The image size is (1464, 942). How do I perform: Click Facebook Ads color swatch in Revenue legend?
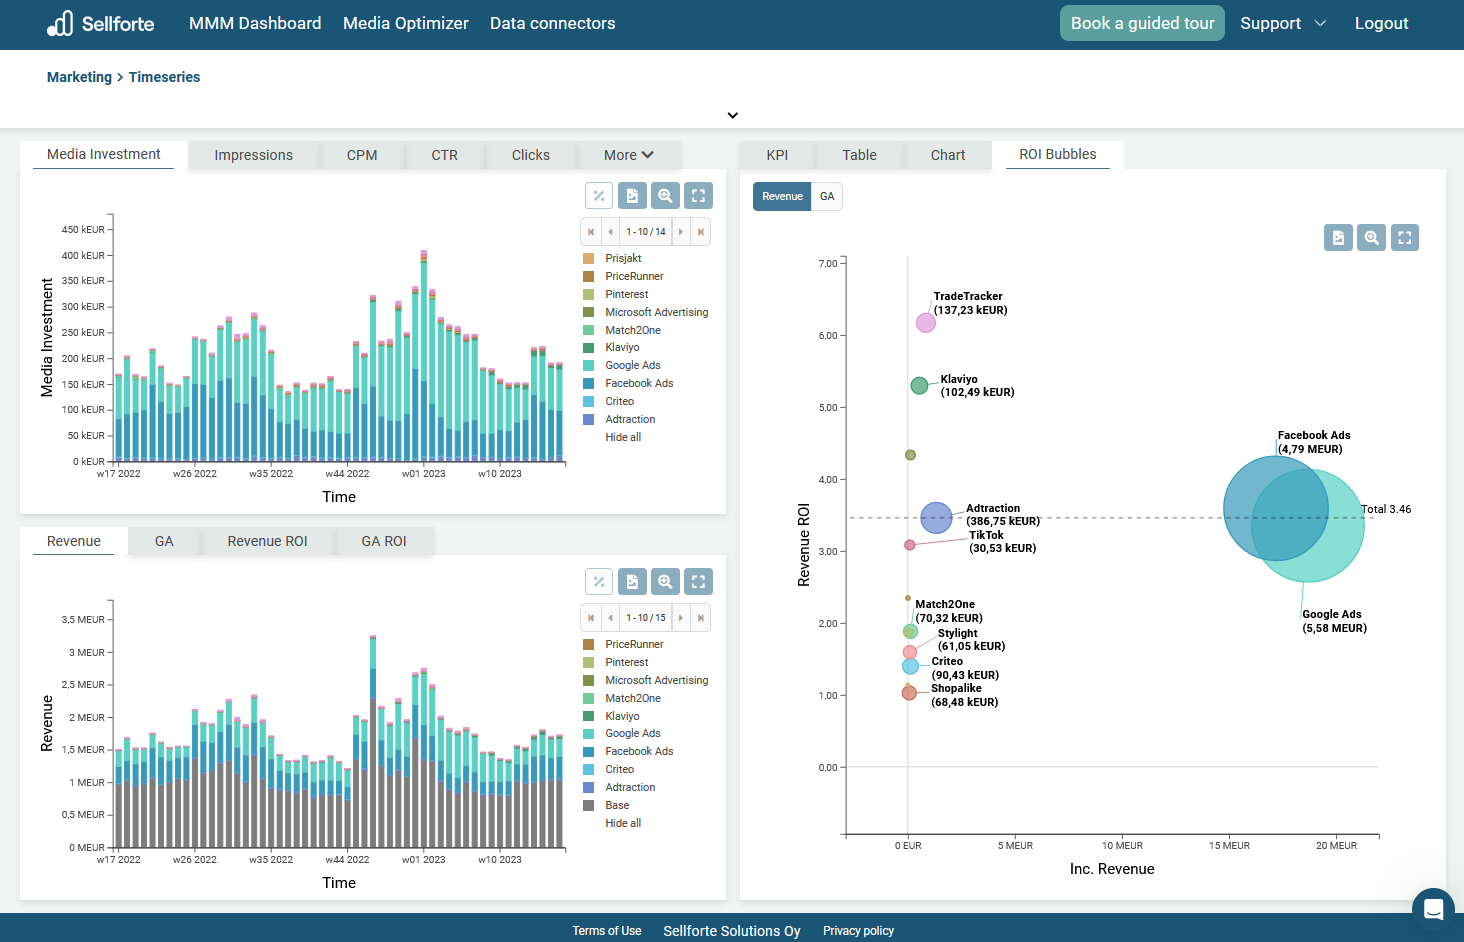point(589,752)
